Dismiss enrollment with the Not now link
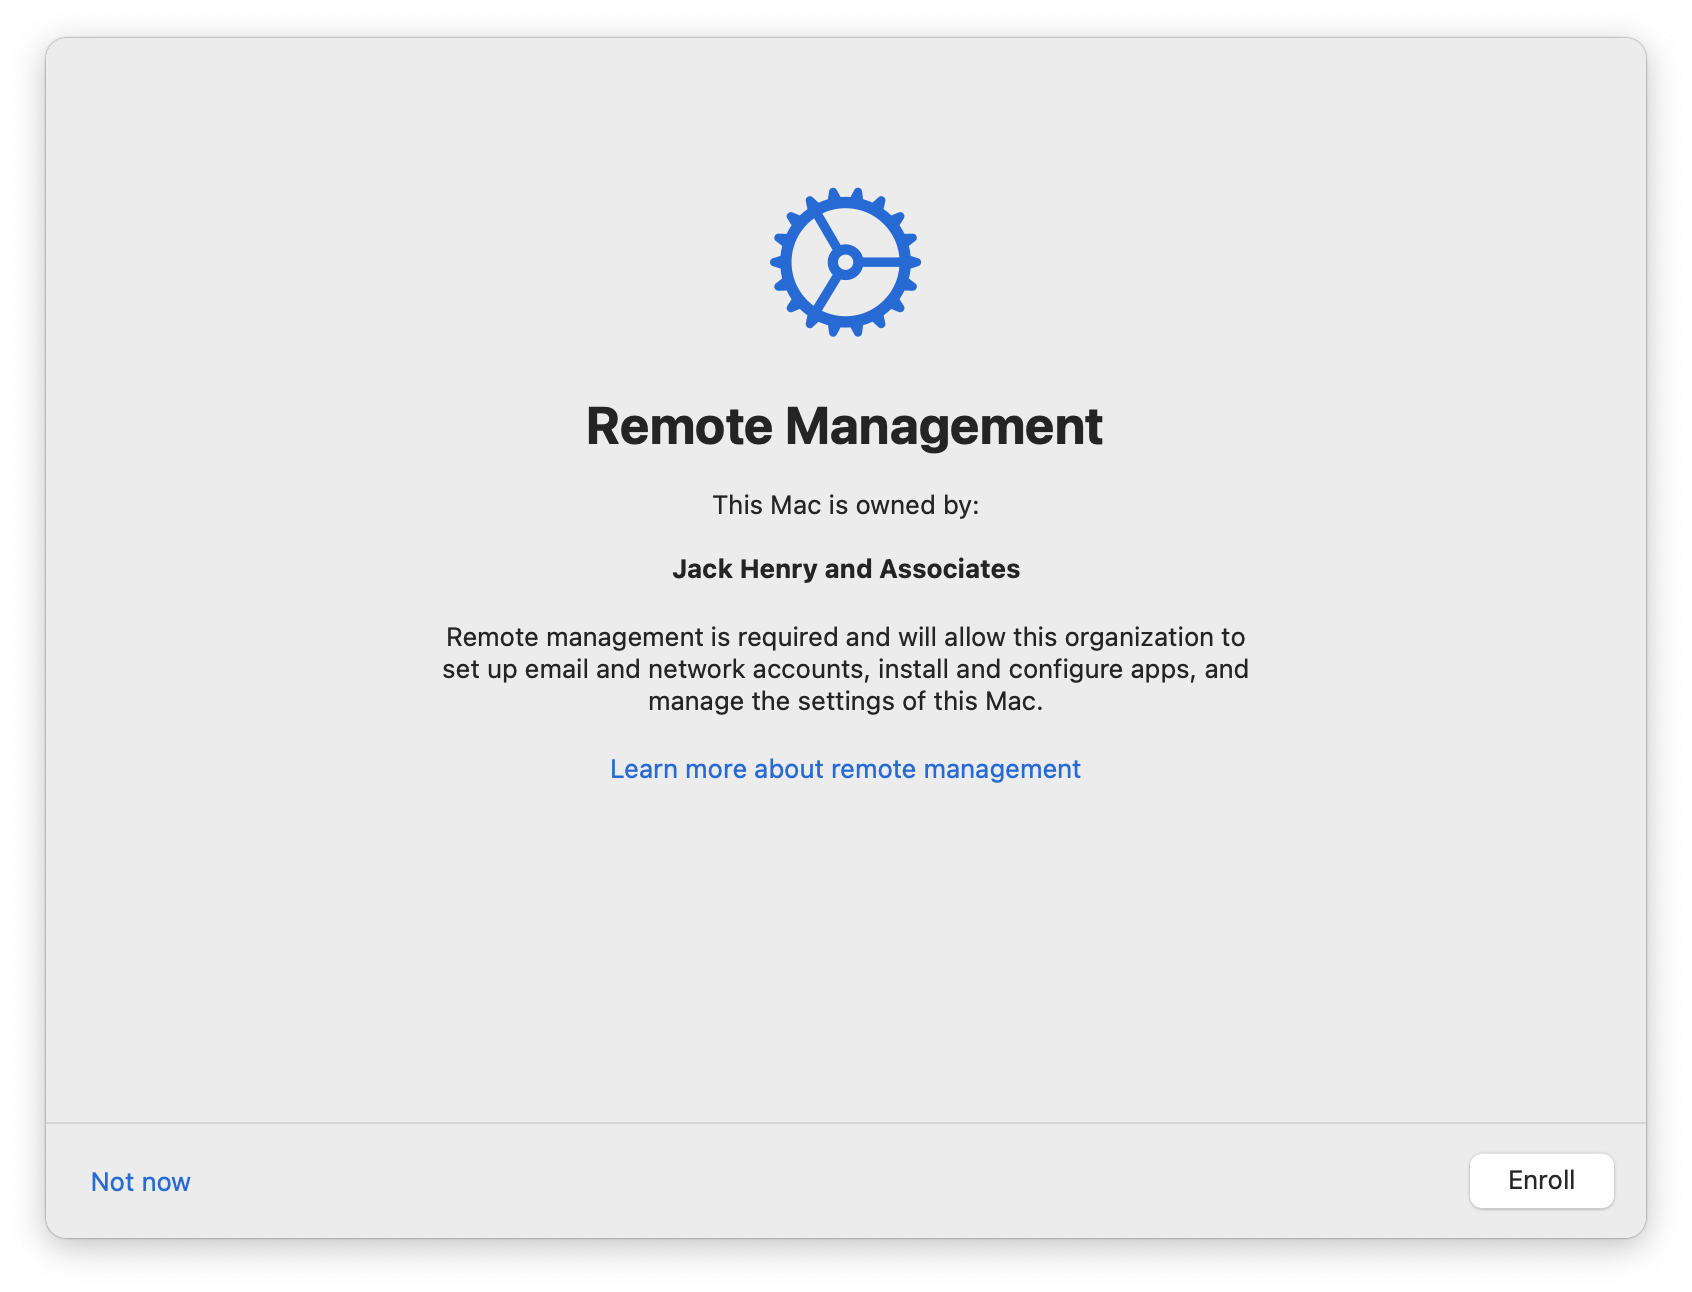This screenshot has height=1292, width=1692. 140,1182
